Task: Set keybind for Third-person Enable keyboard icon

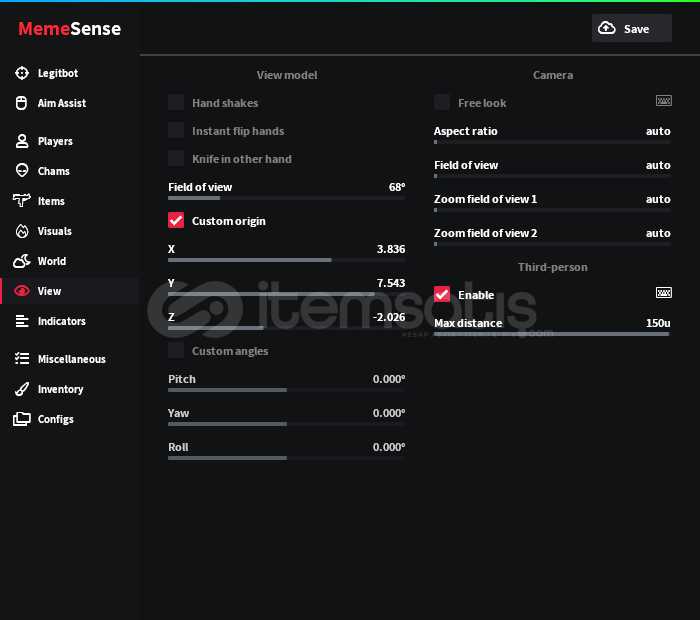Action: [663, 293]
